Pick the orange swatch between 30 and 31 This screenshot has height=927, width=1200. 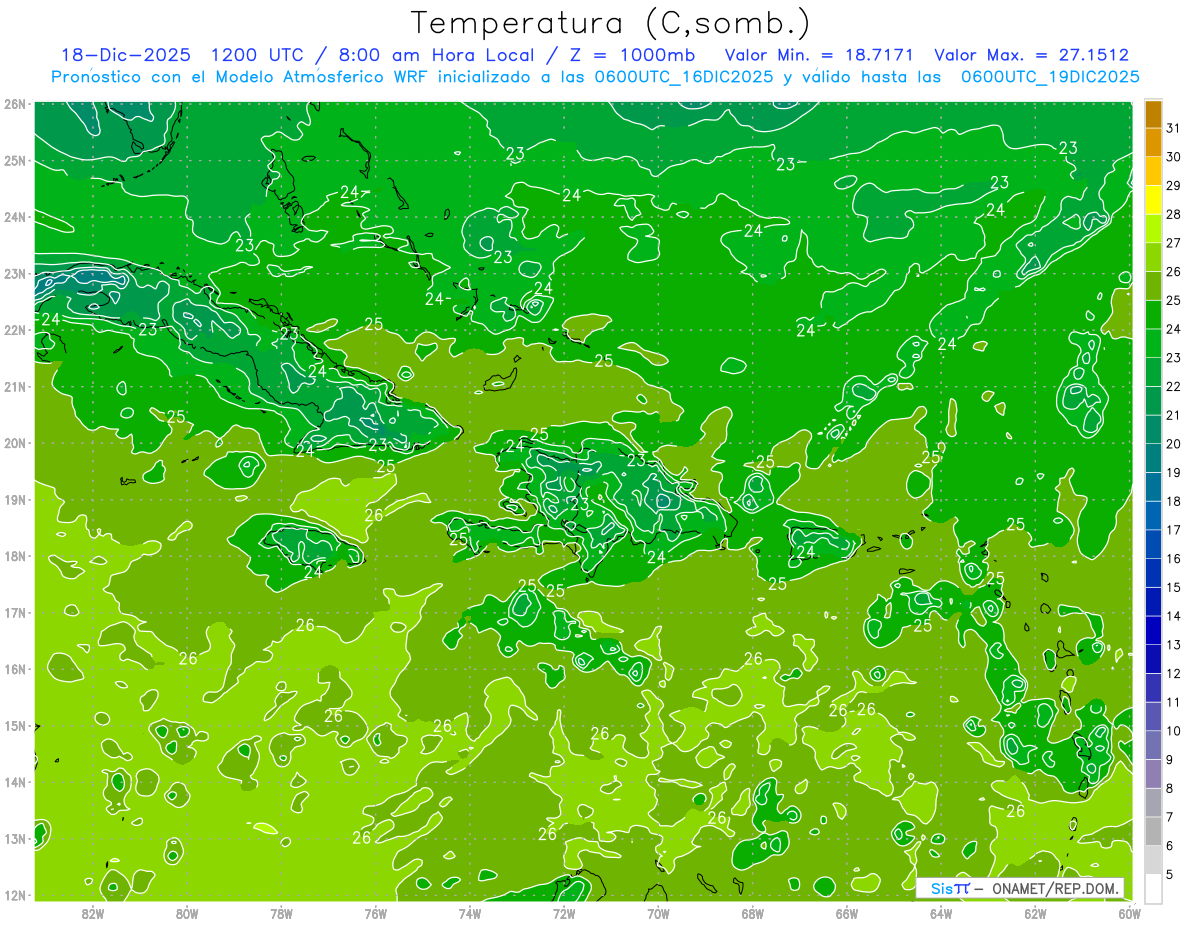pos(1154,142)
